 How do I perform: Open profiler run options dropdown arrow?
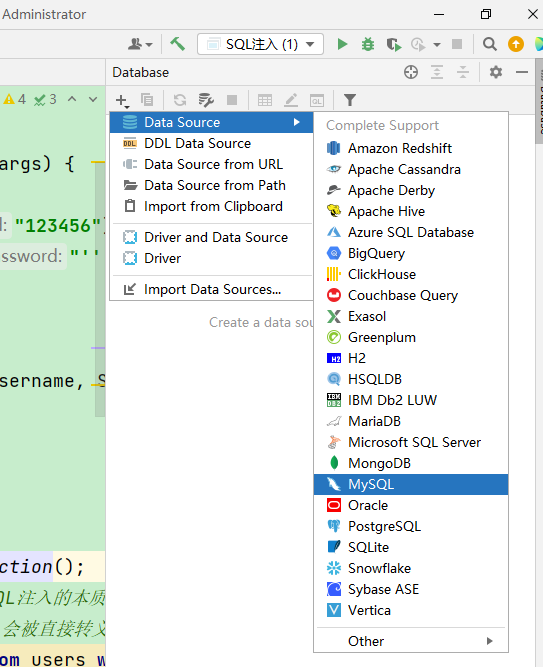437,44
